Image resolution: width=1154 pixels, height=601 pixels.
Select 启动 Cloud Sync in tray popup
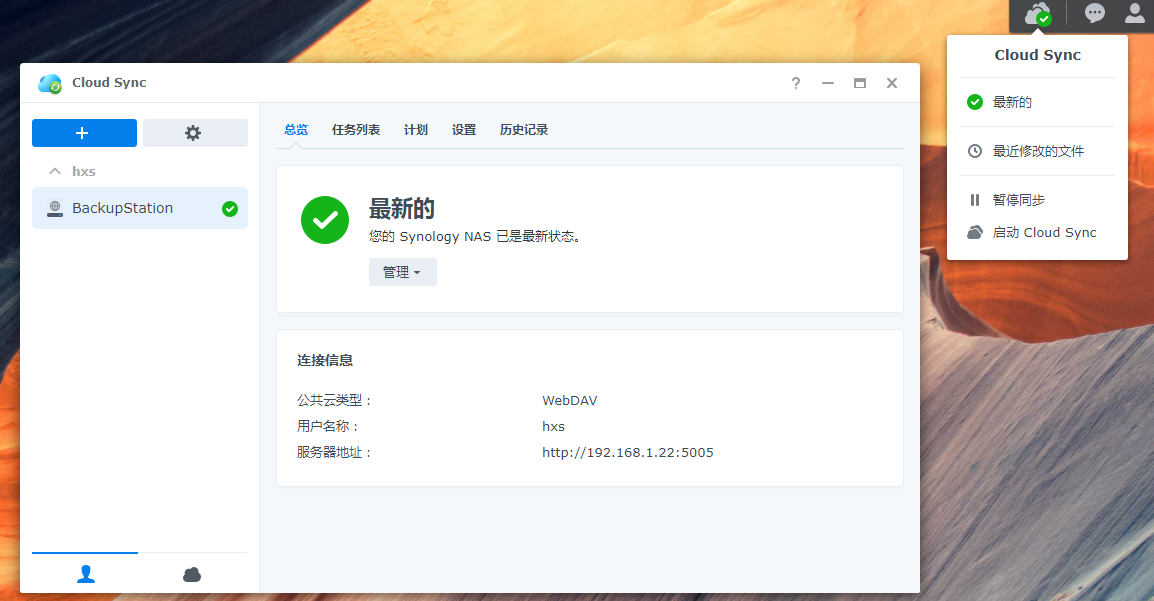coord(1037,232)
